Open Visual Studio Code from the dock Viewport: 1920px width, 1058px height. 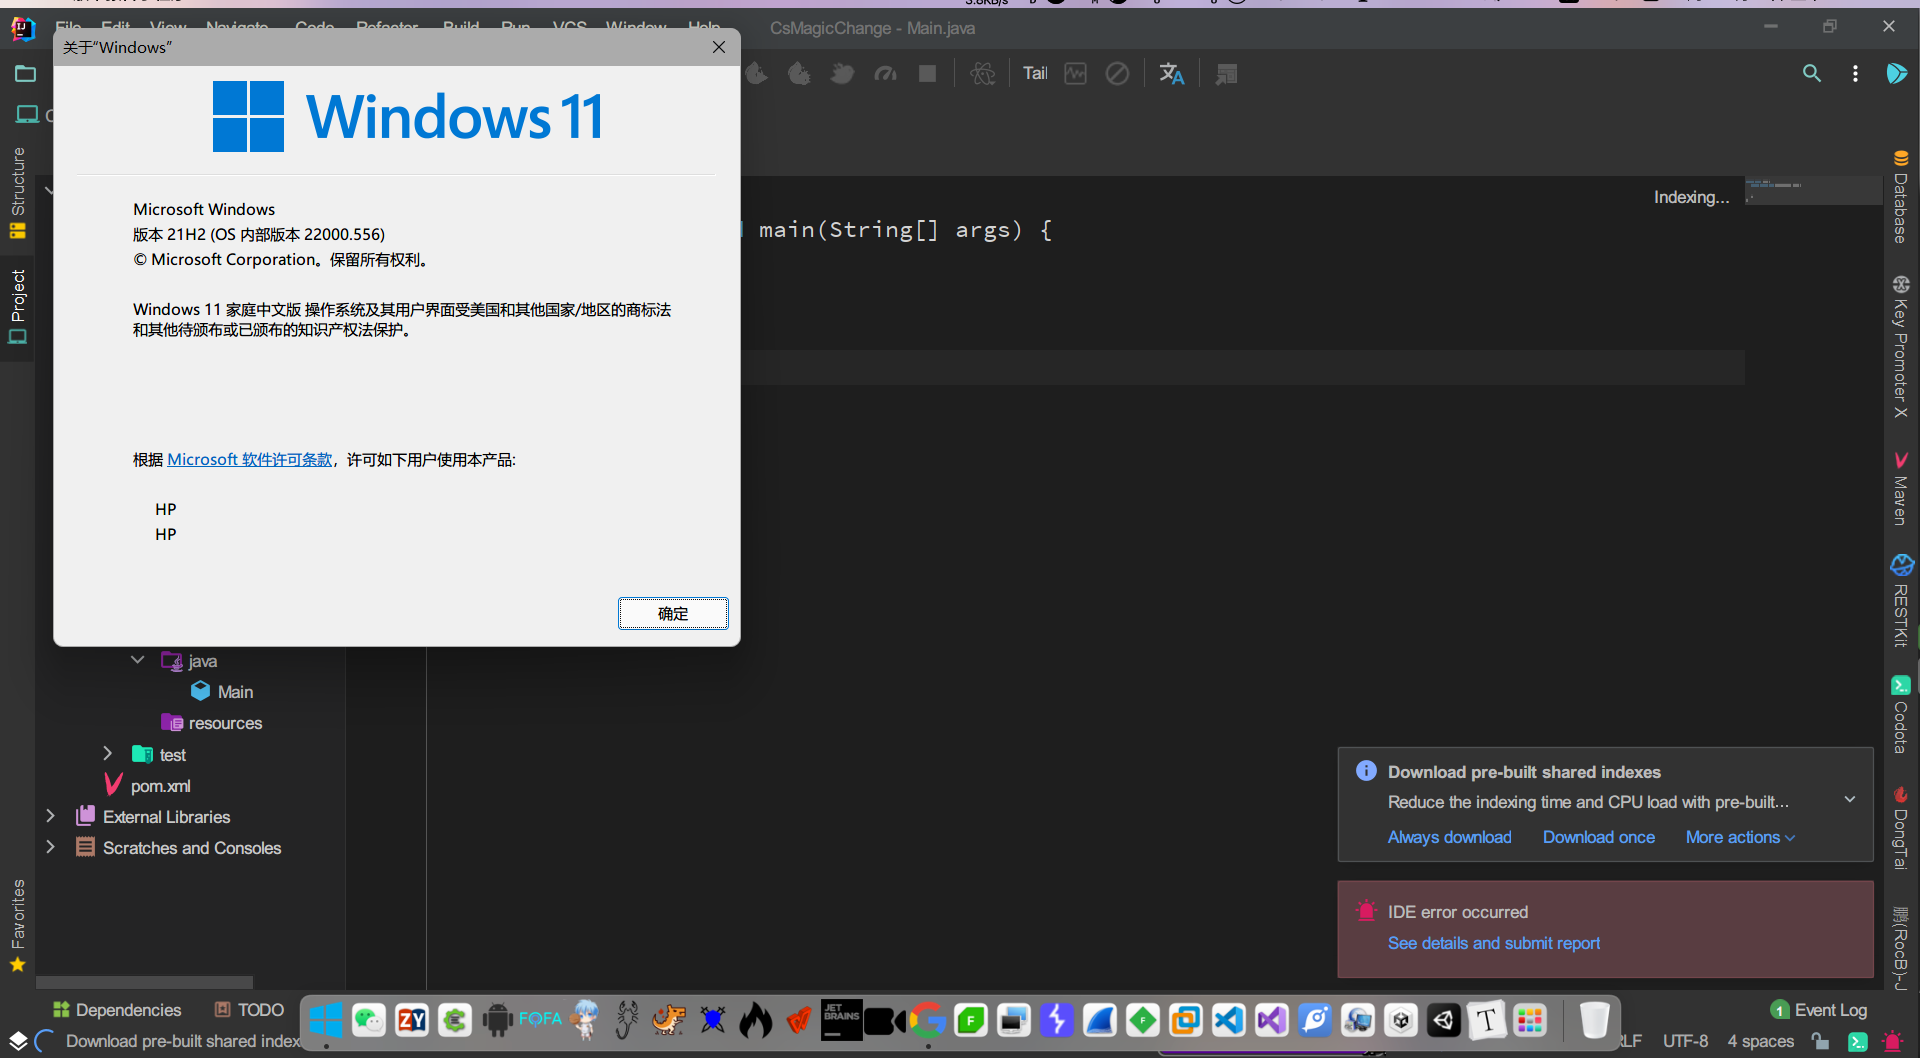1229,1020
